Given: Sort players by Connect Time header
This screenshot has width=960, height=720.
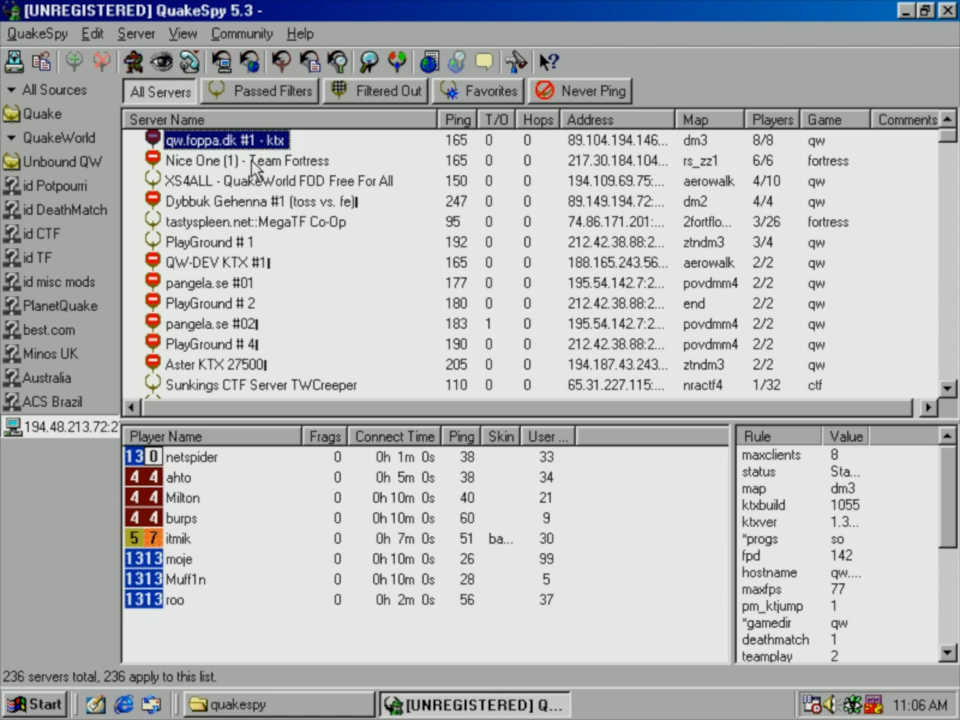Looking at the screenshot, I should pyautogui.click(x=394, y=437).
